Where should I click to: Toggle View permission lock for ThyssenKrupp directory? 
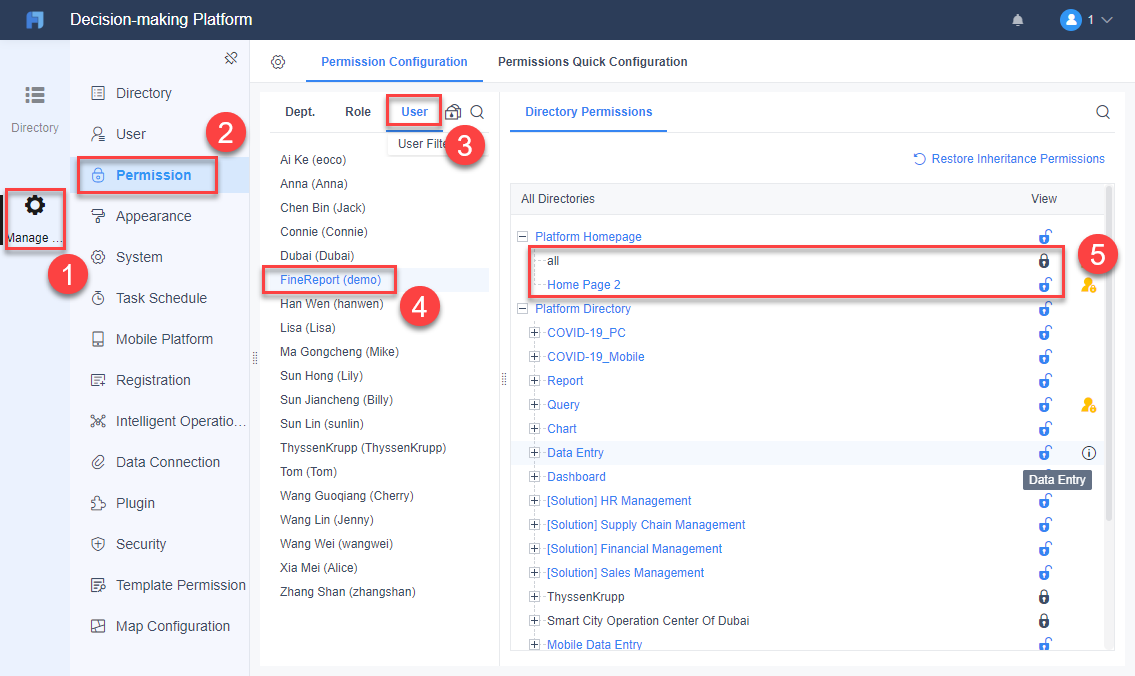(1044, 597)
